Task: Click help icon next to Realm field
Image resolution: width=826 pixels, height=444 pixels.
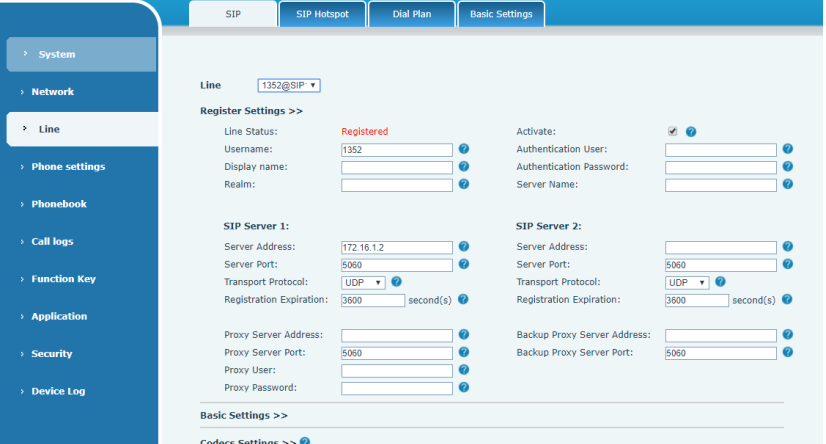Action: [x=463, y=185]
